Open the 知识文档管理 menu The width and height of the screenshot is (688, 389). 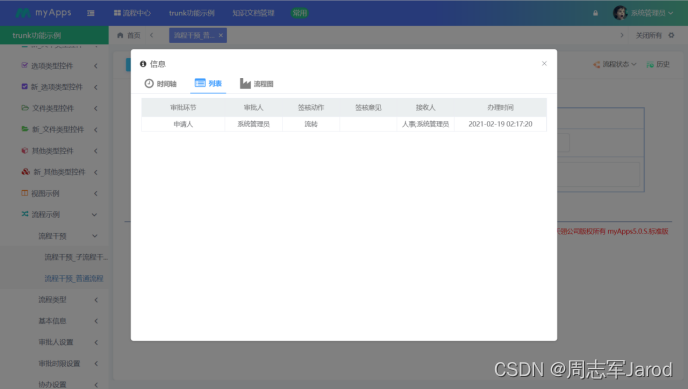click(x=253, y=13)
